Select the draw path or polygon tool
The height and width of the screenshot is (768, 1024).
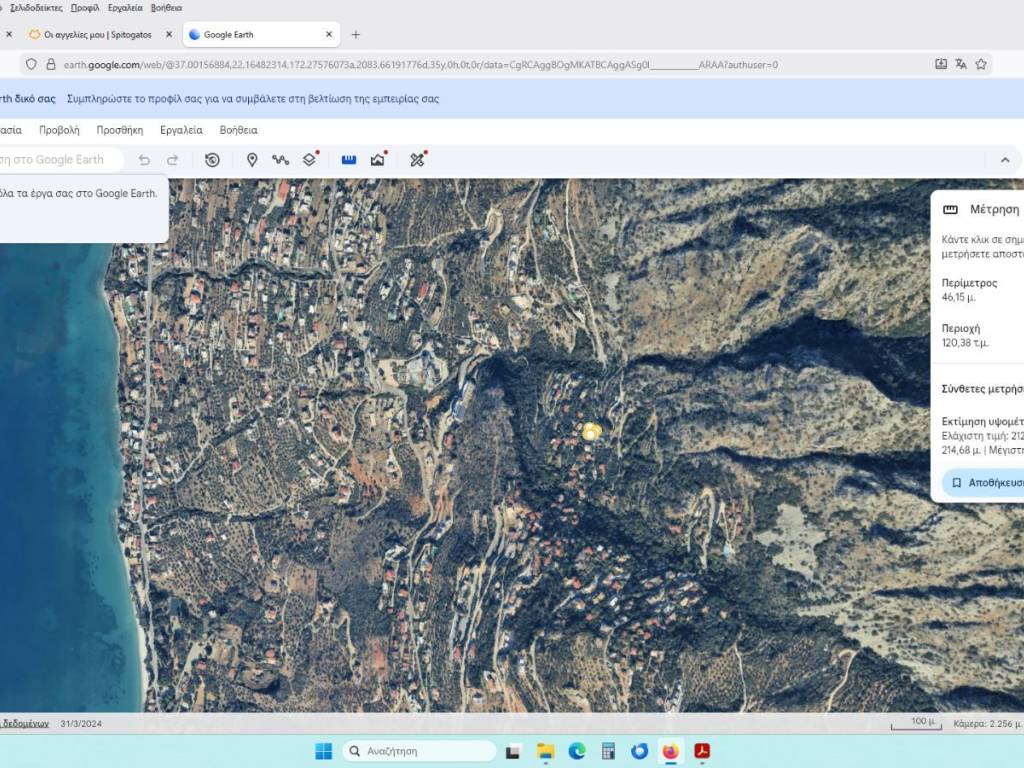coord(280,160)
